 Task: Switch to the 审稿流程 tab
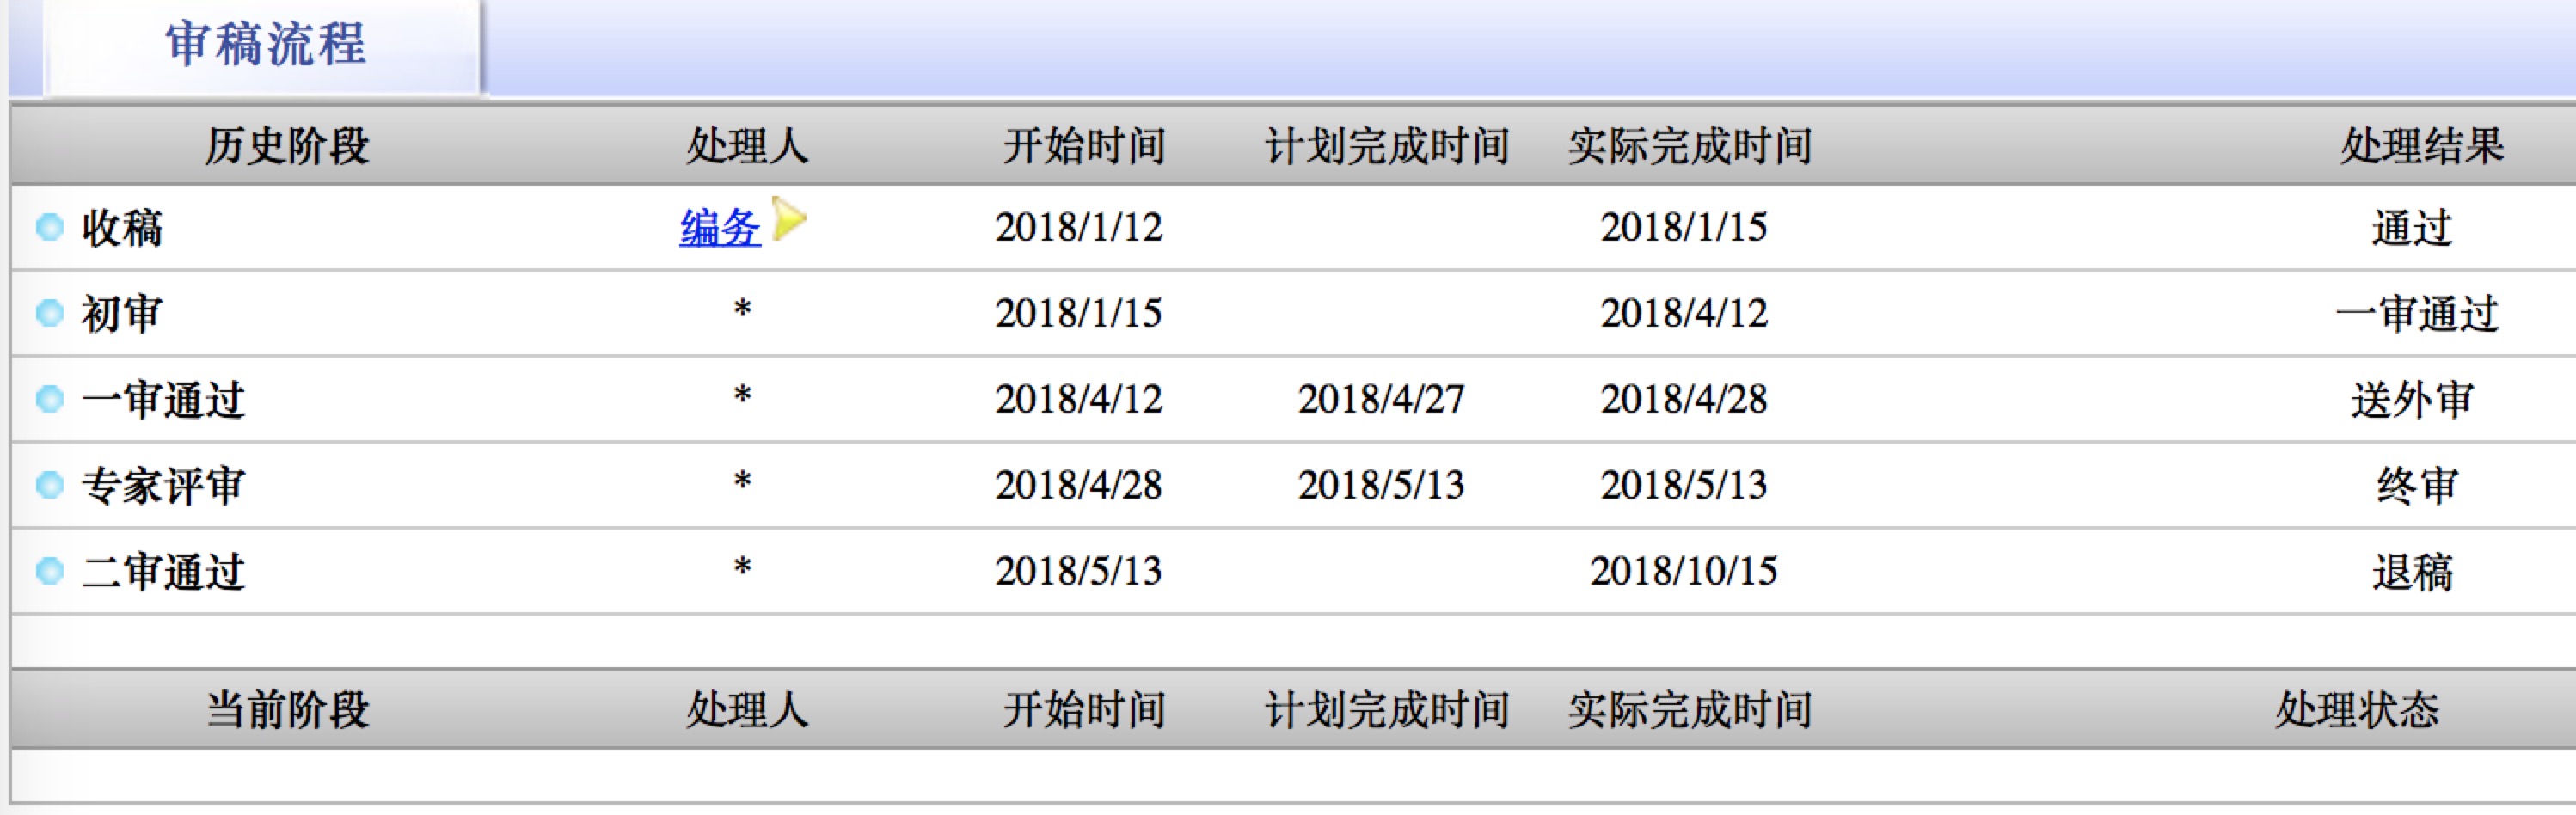pyautogui.click(x=266, y=46)
